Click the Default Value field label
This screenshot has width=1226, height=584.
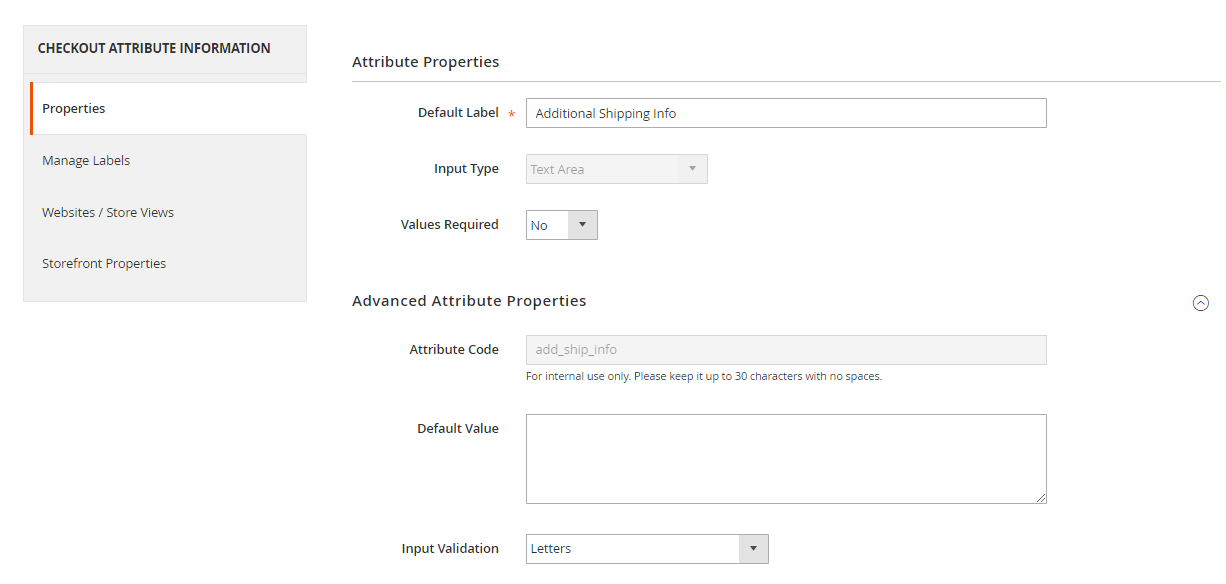[457, 429]
